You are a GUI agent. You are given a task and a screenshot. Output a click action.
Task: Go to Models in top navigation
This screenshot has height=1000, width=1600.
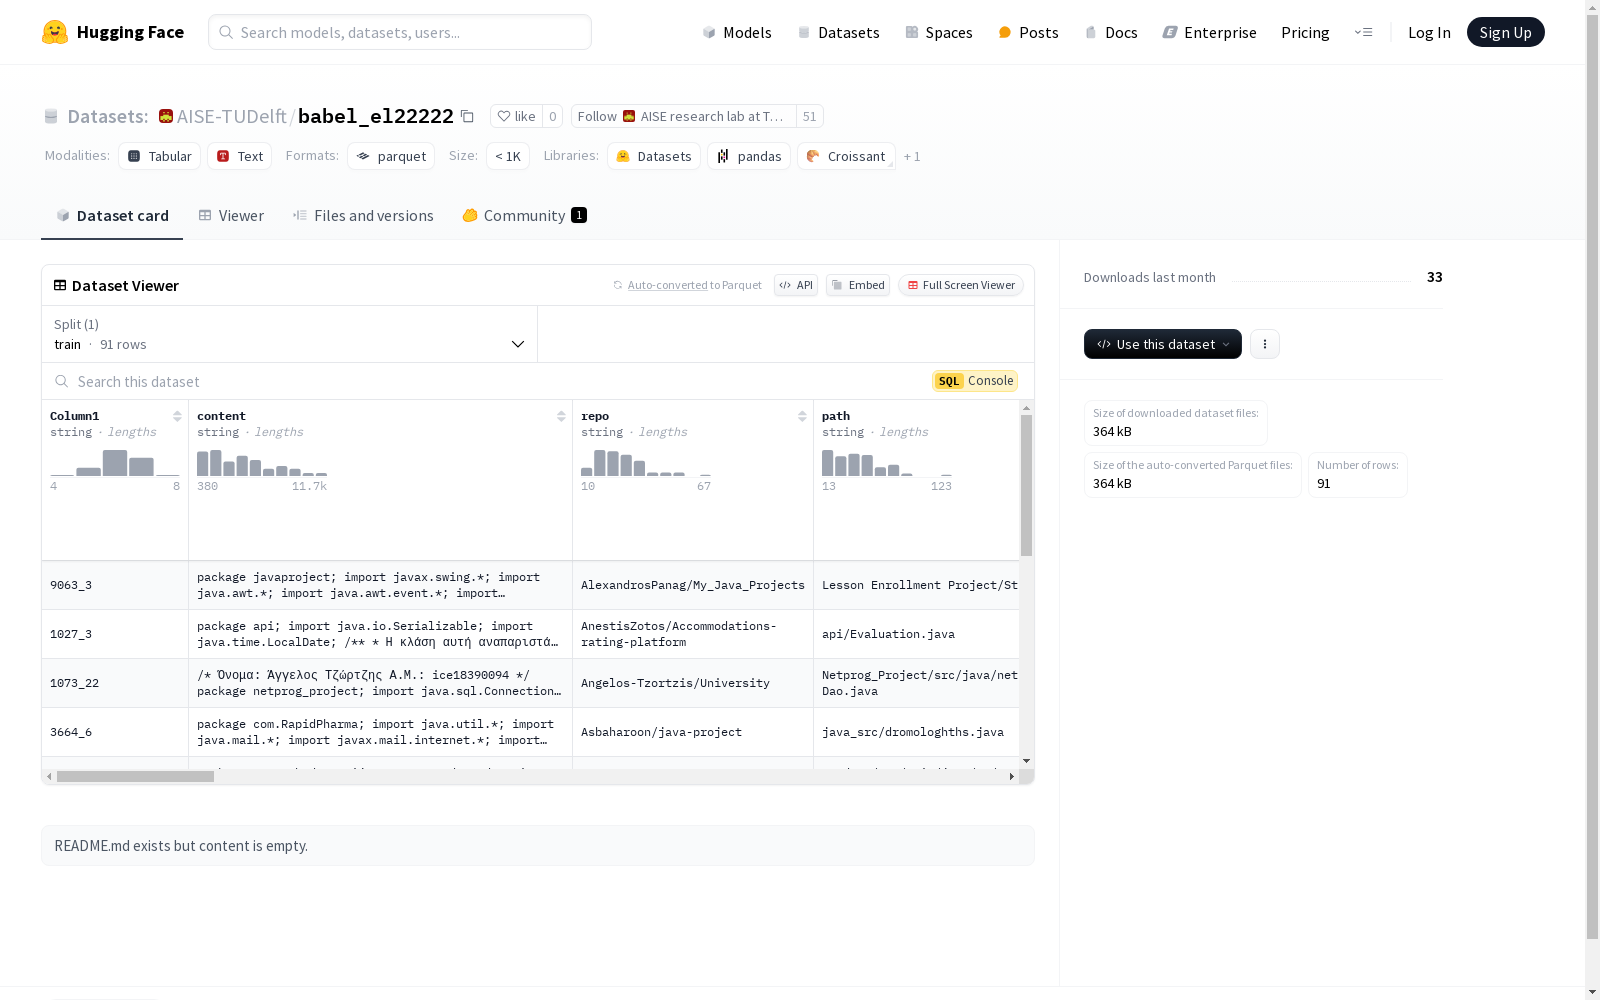coord(737,32)
